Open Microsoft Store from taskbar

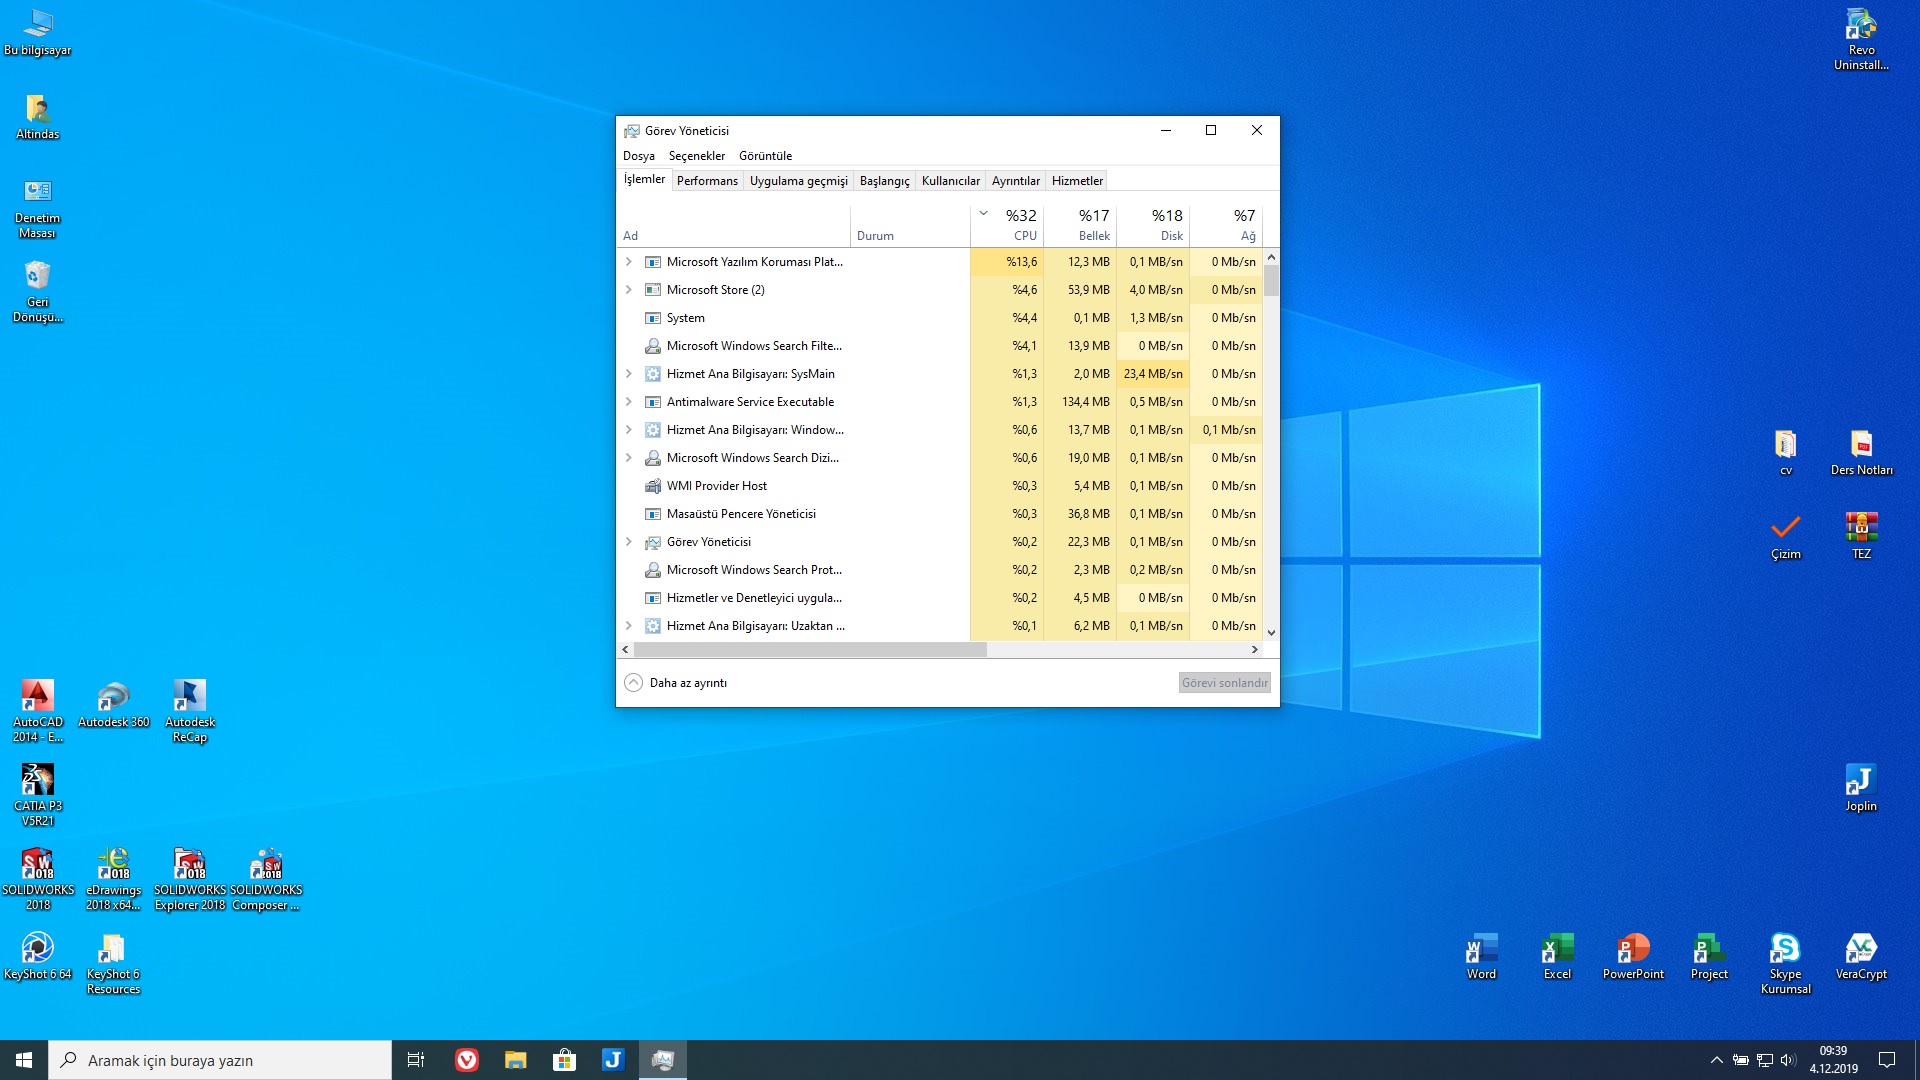point(564,1060)
